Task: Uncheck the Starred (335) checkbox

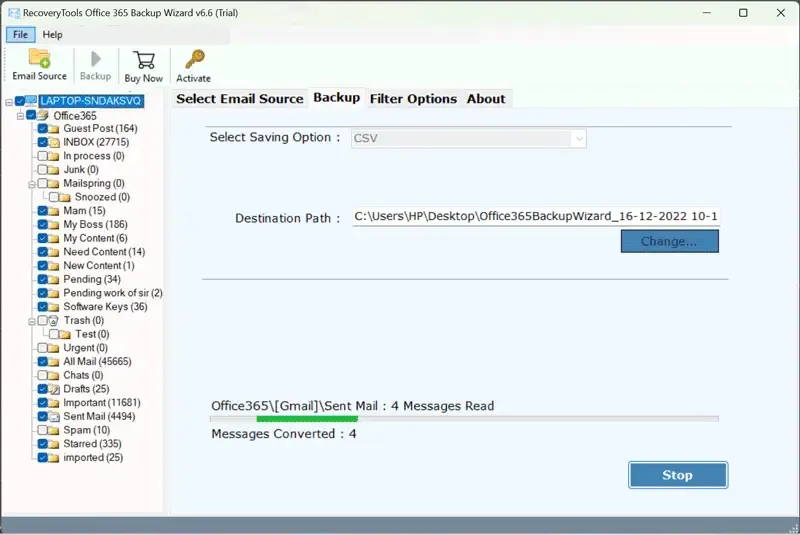Action: click(42, 444)
